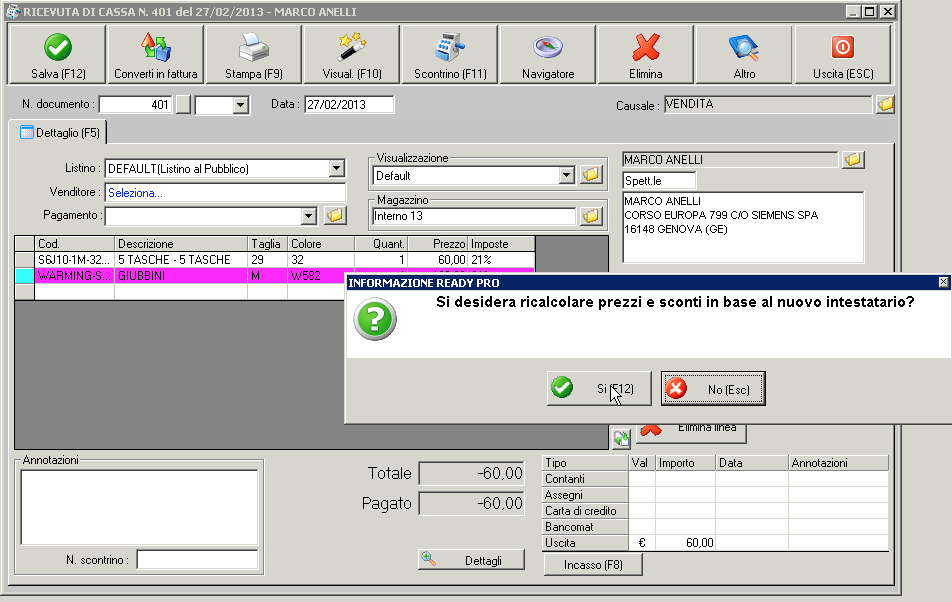Viewport: 952px width, 602px height.
Task: Click the Uscita Importo value 60,00
Action: (685, 543)
